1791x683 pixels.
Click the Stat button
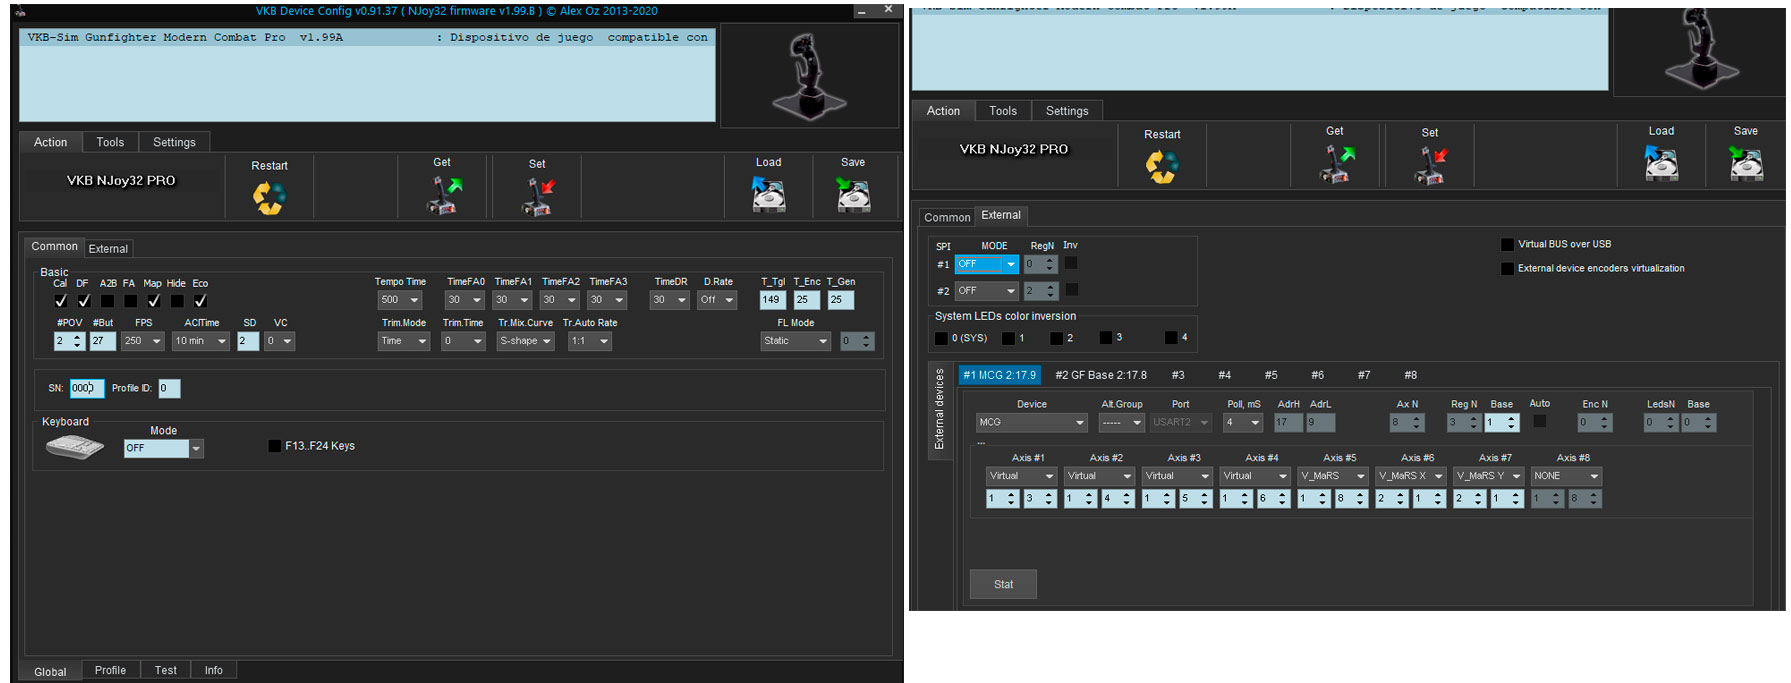1003,584
